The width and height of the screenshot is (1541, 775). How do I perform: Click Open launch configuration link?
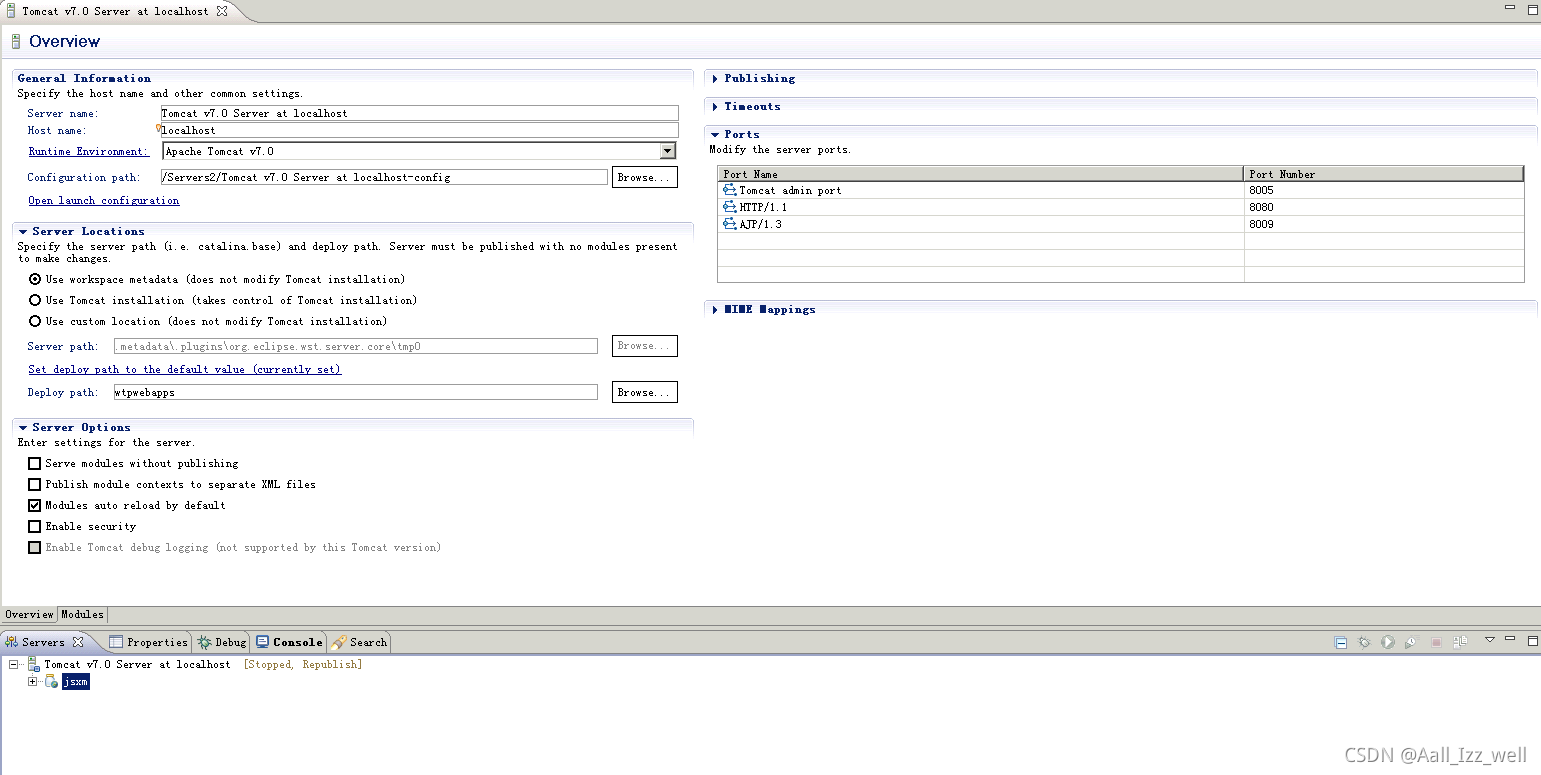pos(104,200)
